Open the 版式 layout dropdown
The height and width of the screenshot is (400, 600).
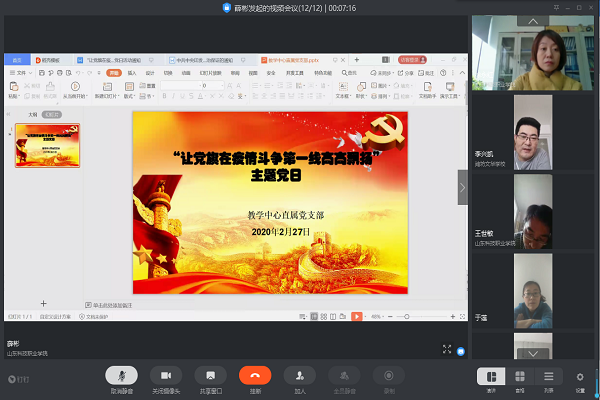point(129,90)
